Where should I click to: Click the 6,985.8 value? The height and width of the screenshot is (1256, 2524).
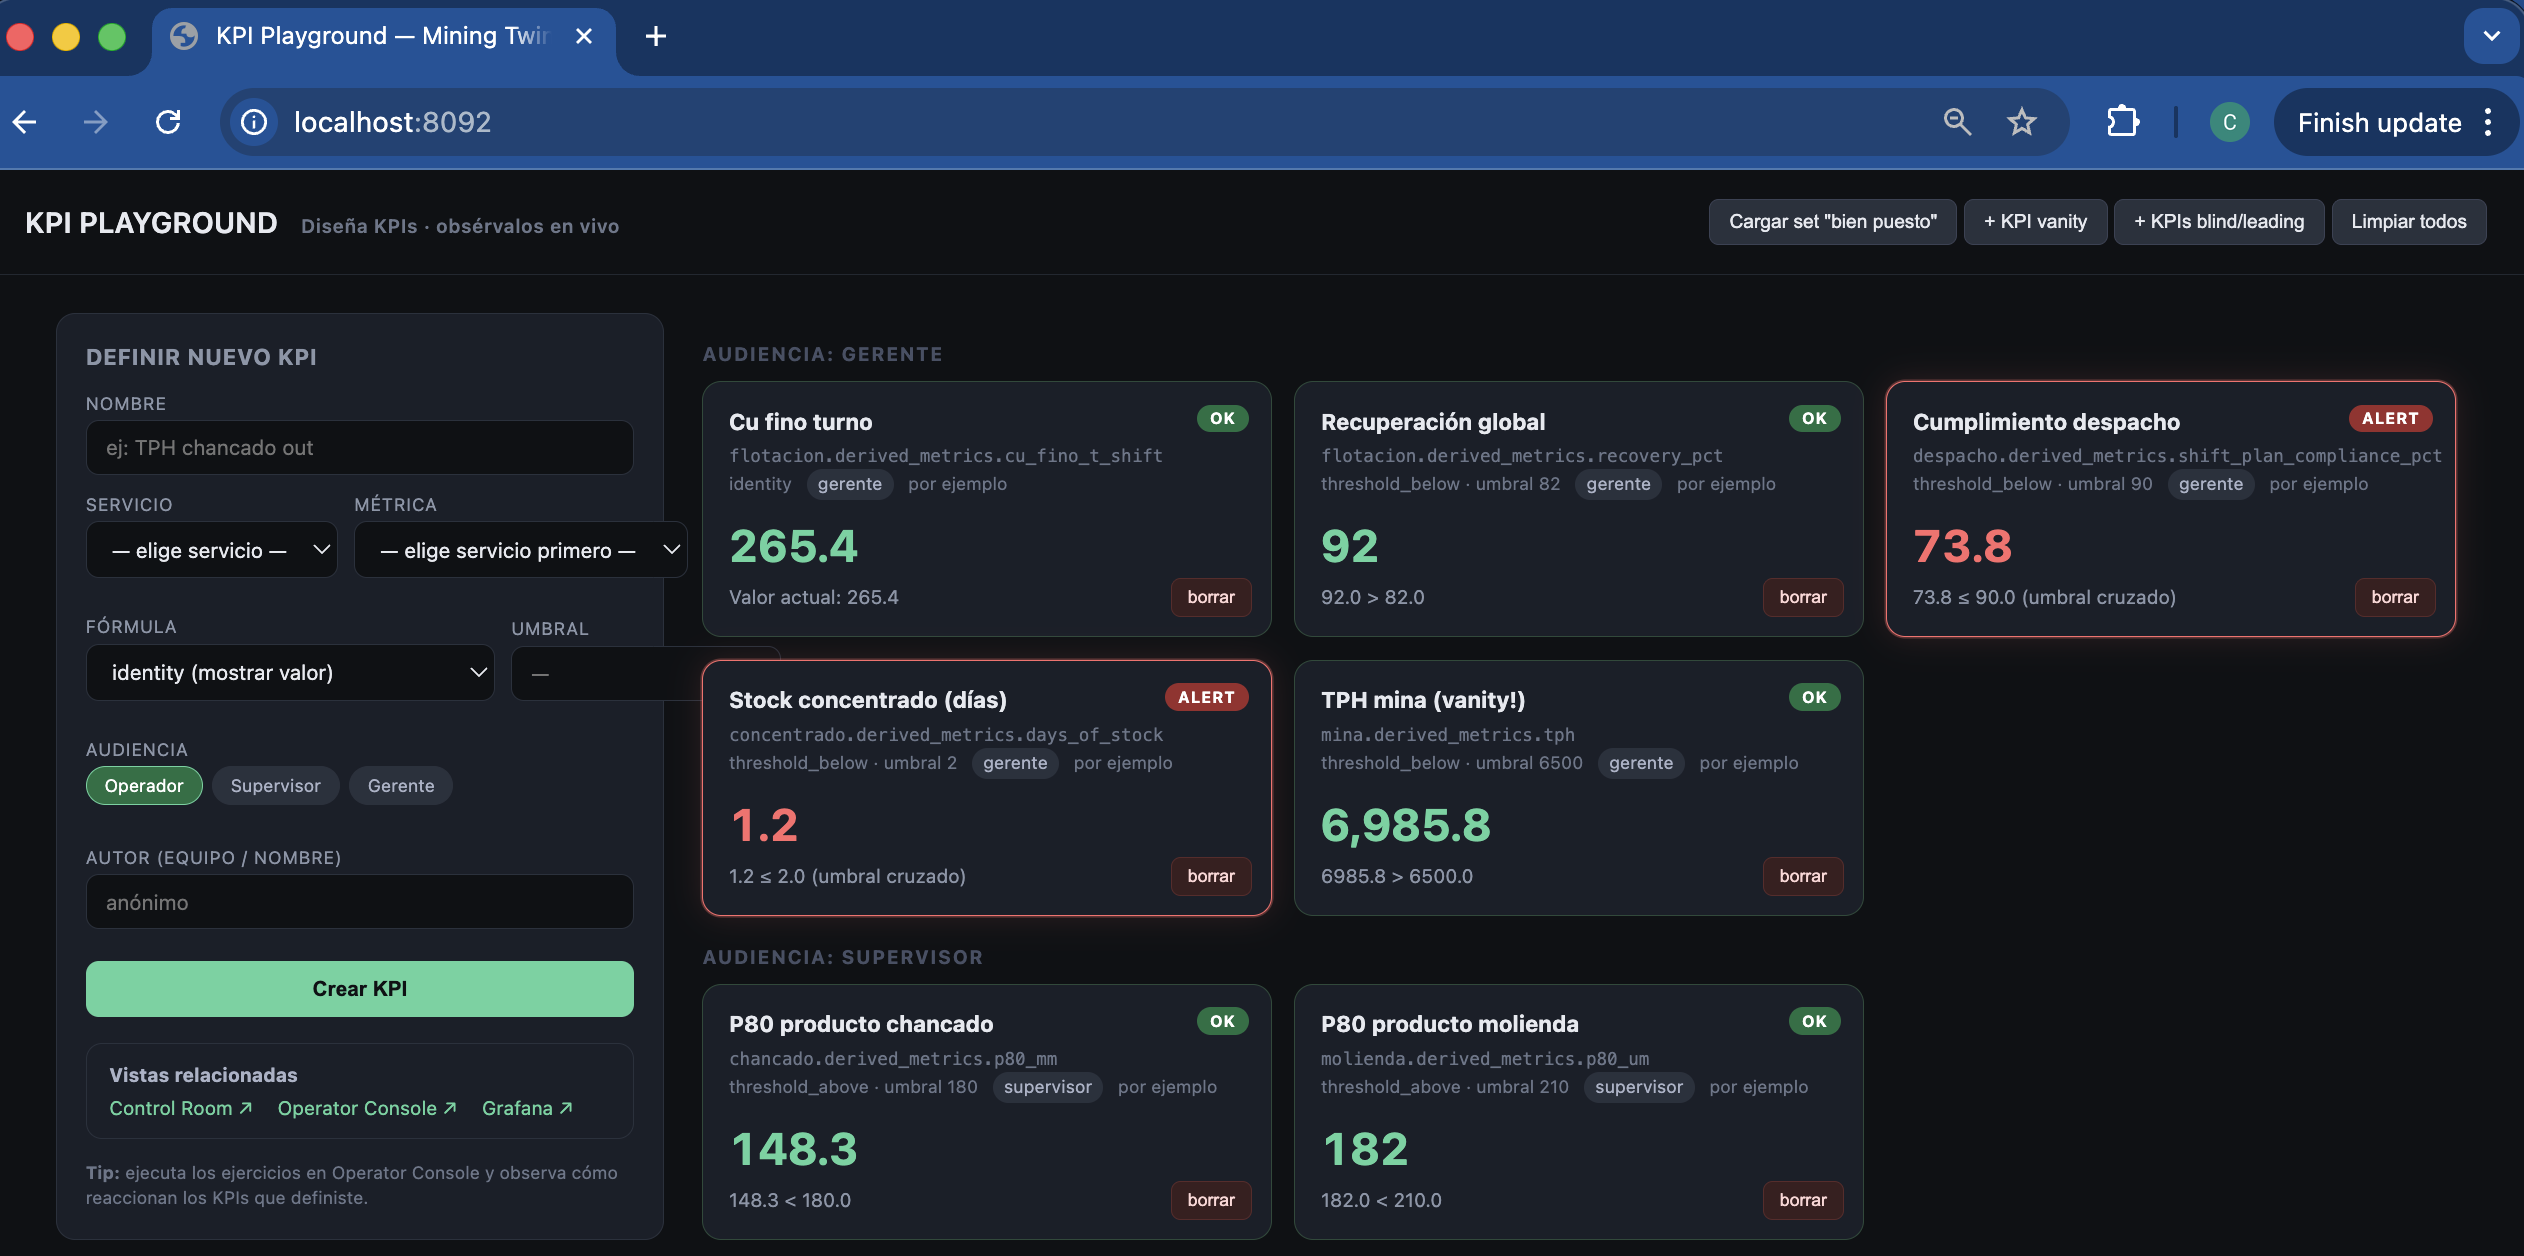1405,825
